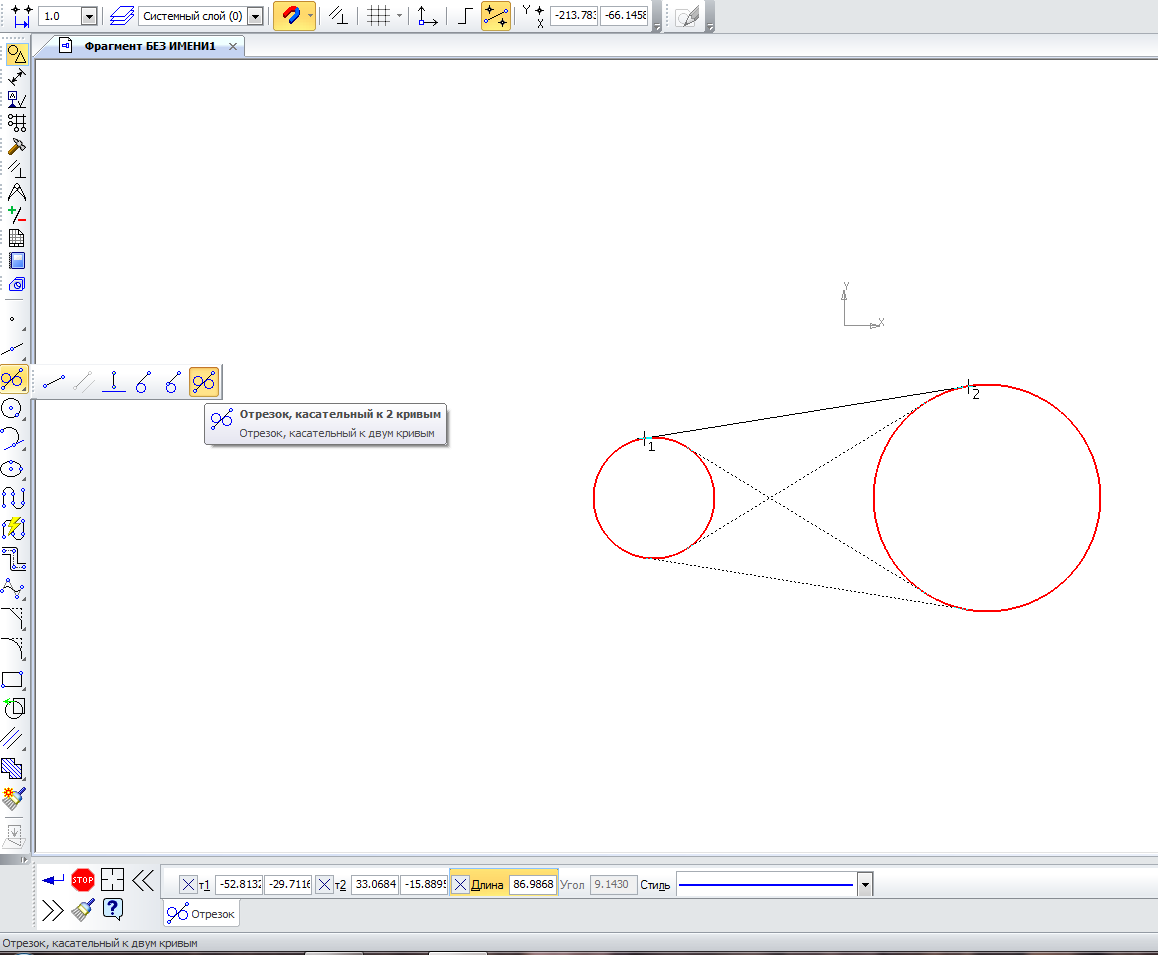The image size is (1158, 955).
Task: Open the hammer icon tools panel
Action: [x=16, y=146]
